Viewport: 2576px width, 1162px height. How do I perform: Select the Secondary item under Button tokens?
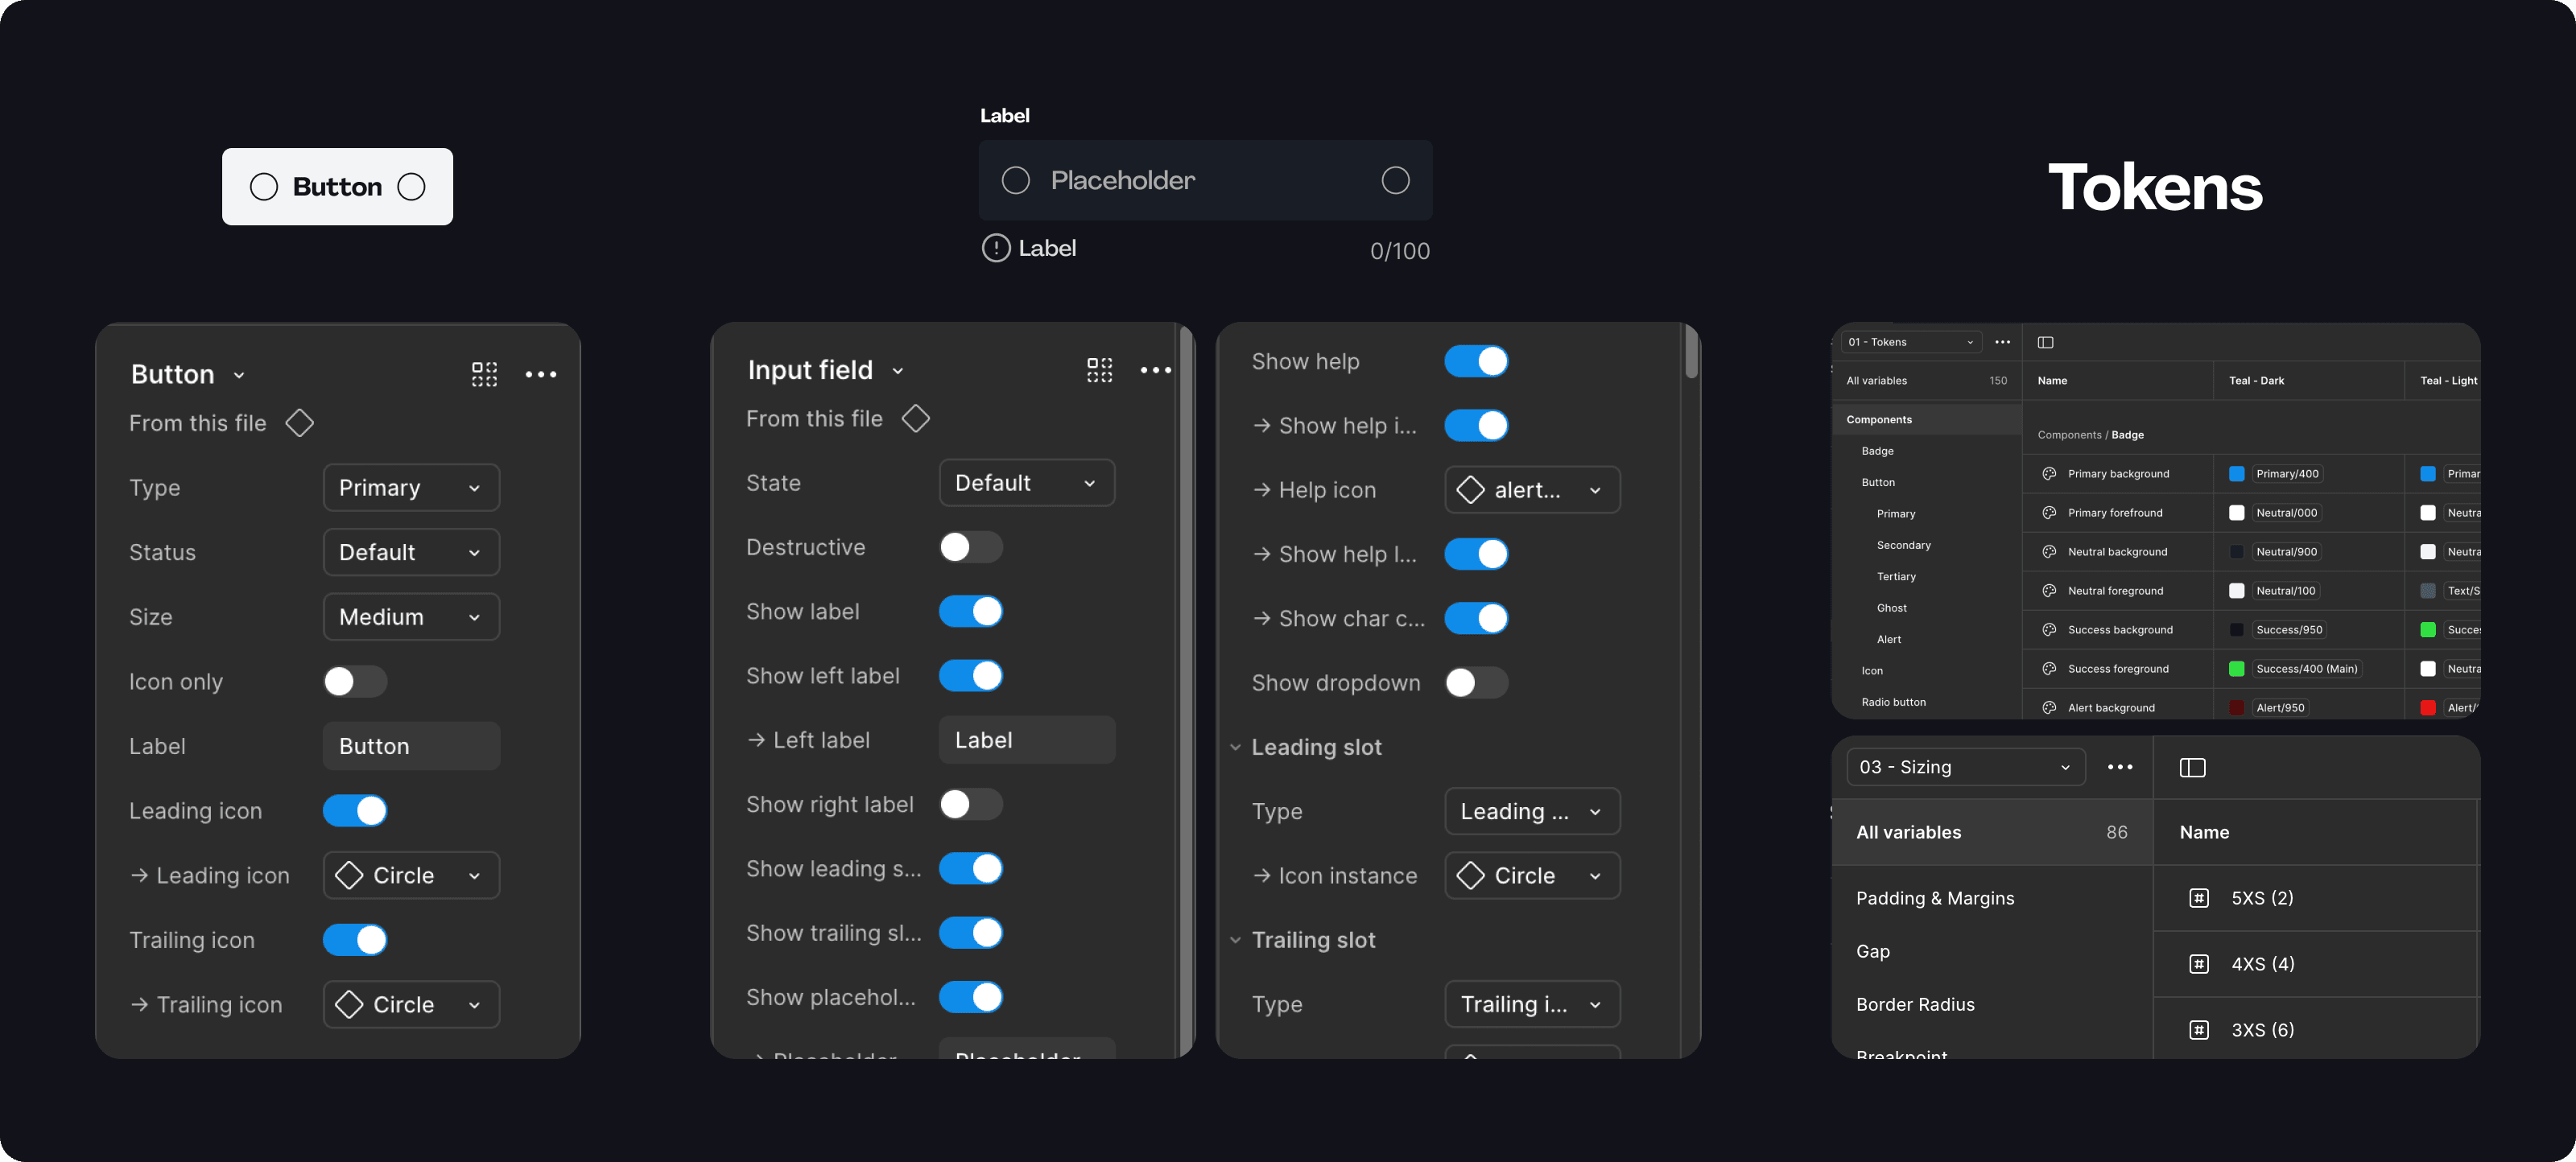(1903, 545)
